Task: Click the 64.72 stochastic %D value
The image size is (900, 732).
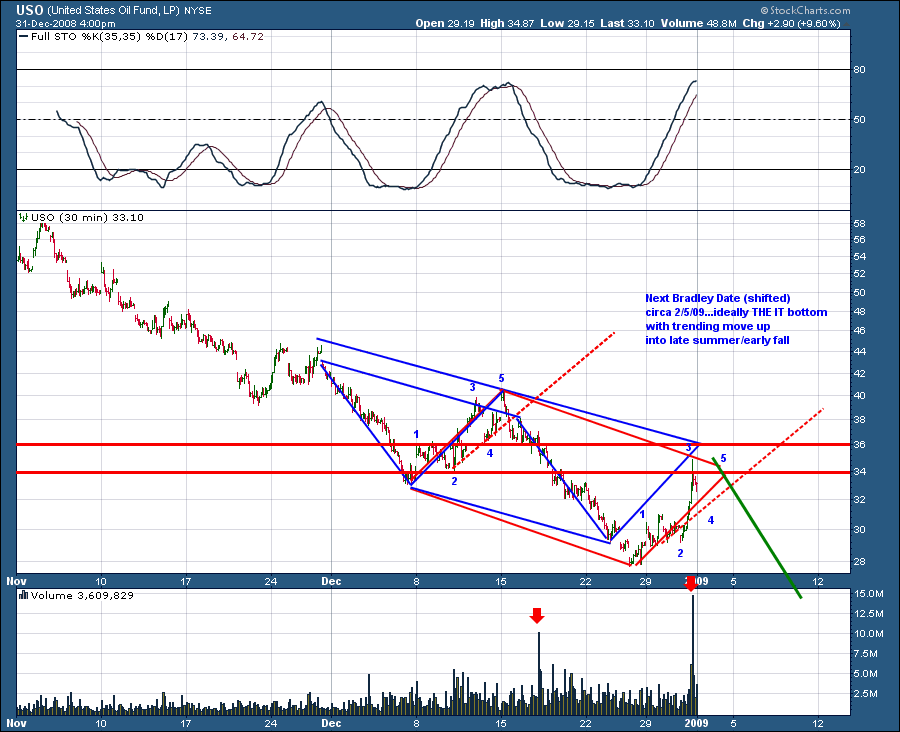Action: [x=248, y=36]
